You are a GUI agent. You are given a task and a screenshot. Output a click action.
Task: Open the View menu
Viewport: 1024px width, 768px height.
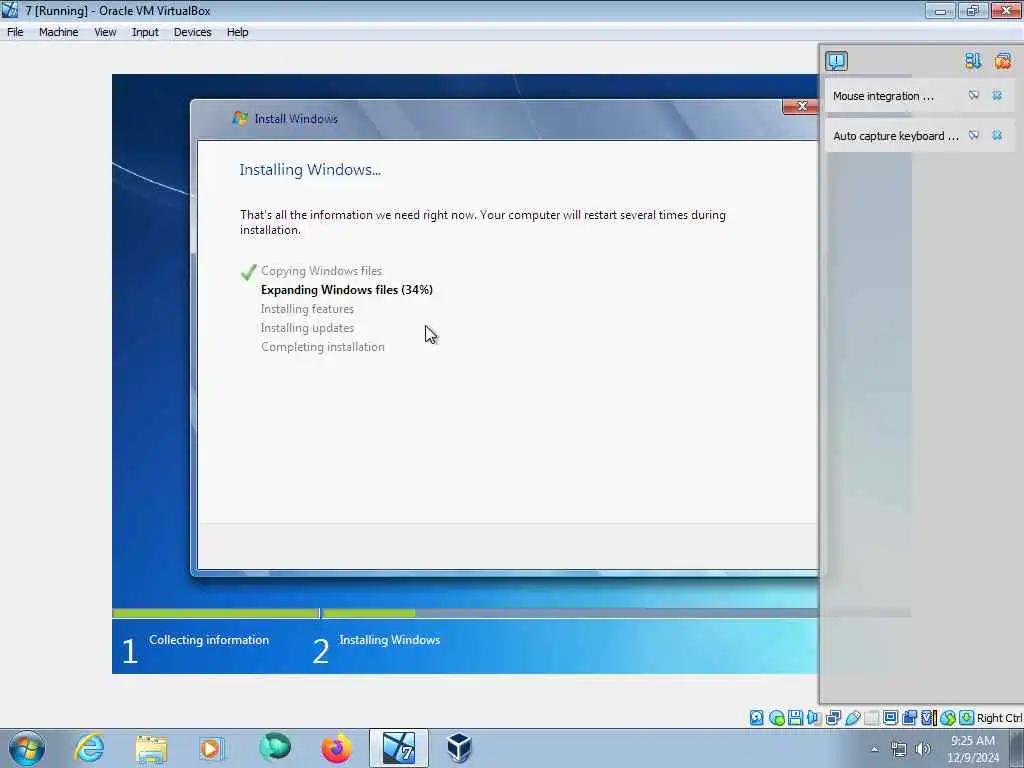(x=104, y=32)
